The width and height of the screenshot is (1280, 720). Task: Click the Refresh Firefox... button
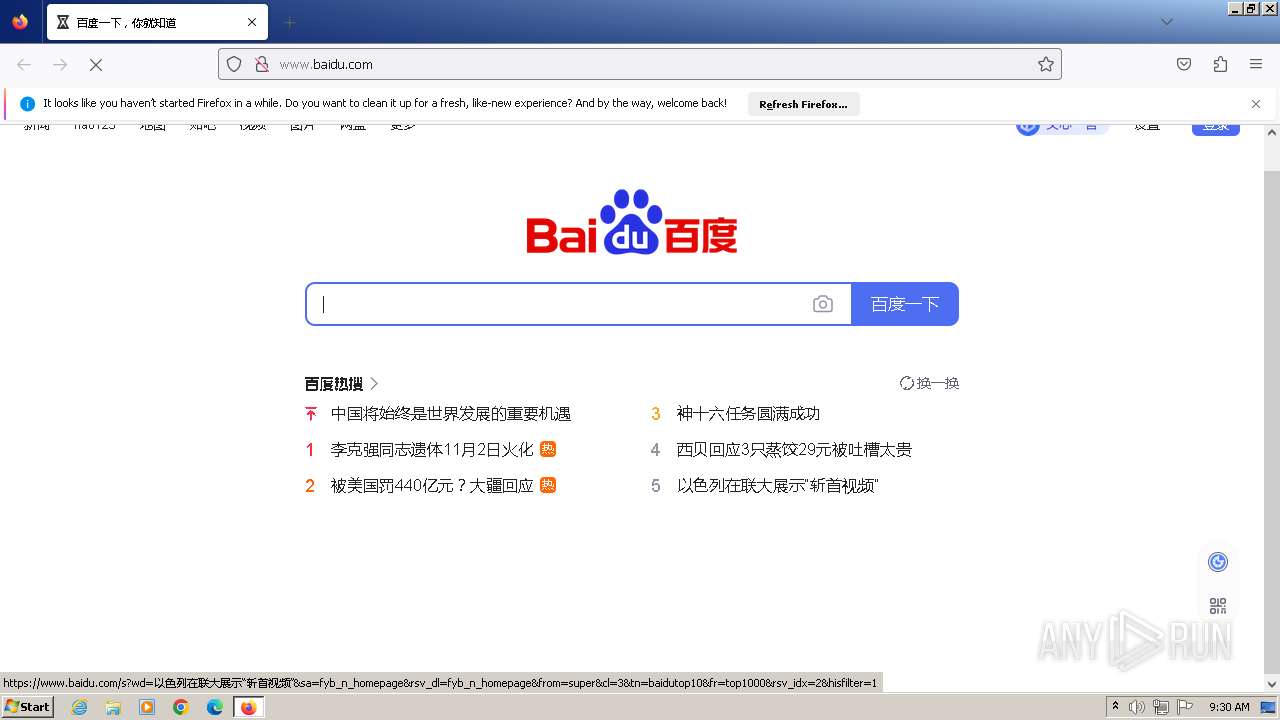click(x=803, y=104)
